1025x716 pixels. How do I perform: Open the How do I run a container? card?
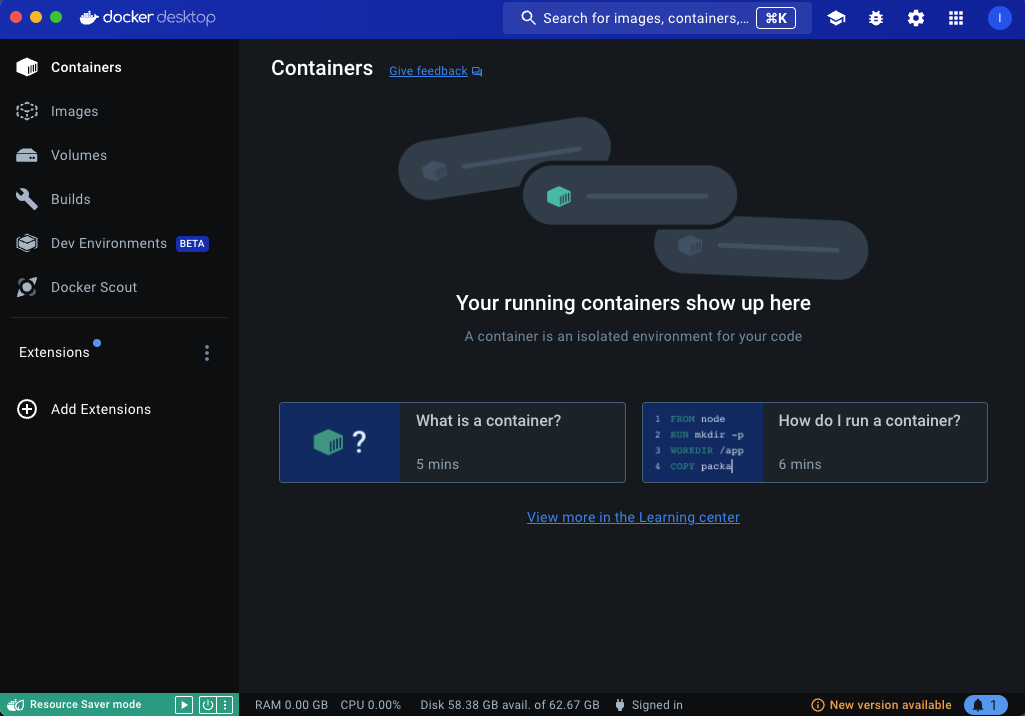[x=815, y=443]
